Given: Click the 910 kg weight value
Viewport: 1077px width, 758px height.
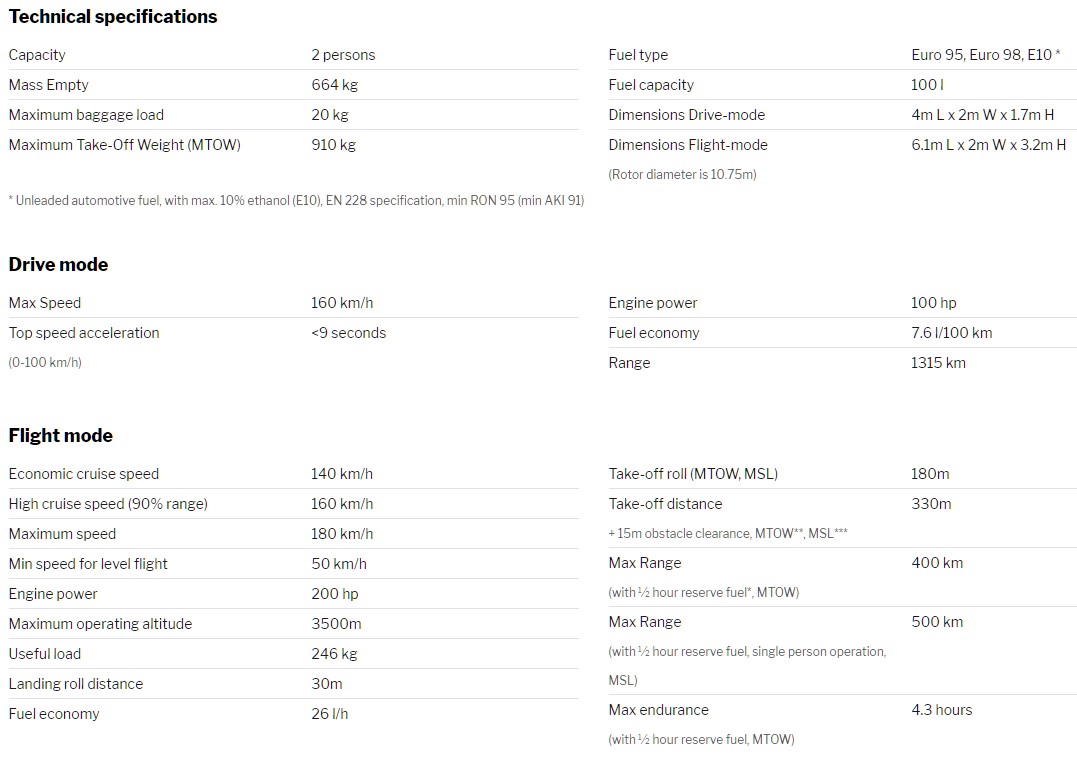Looking at the screenshot, I should [x=333, y=145].
